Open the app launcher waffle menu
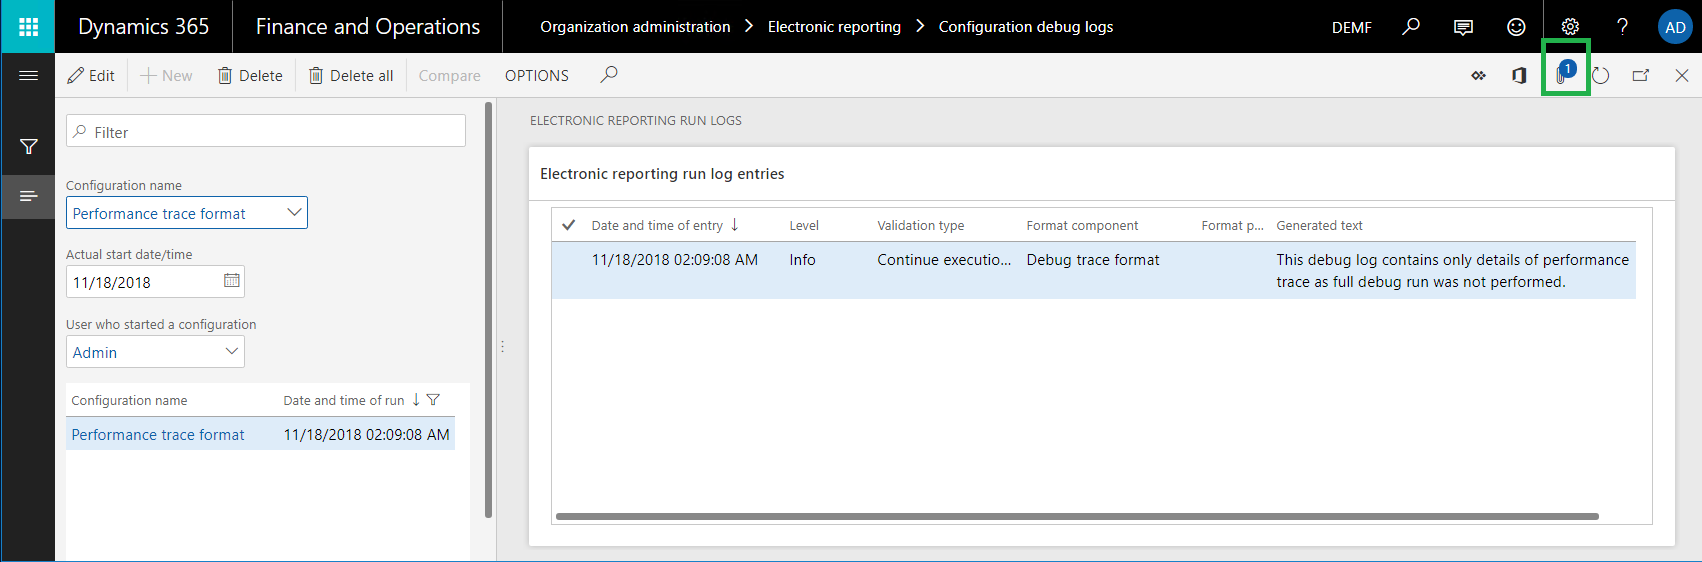The image size is (1702, 562). click(27, 27)
